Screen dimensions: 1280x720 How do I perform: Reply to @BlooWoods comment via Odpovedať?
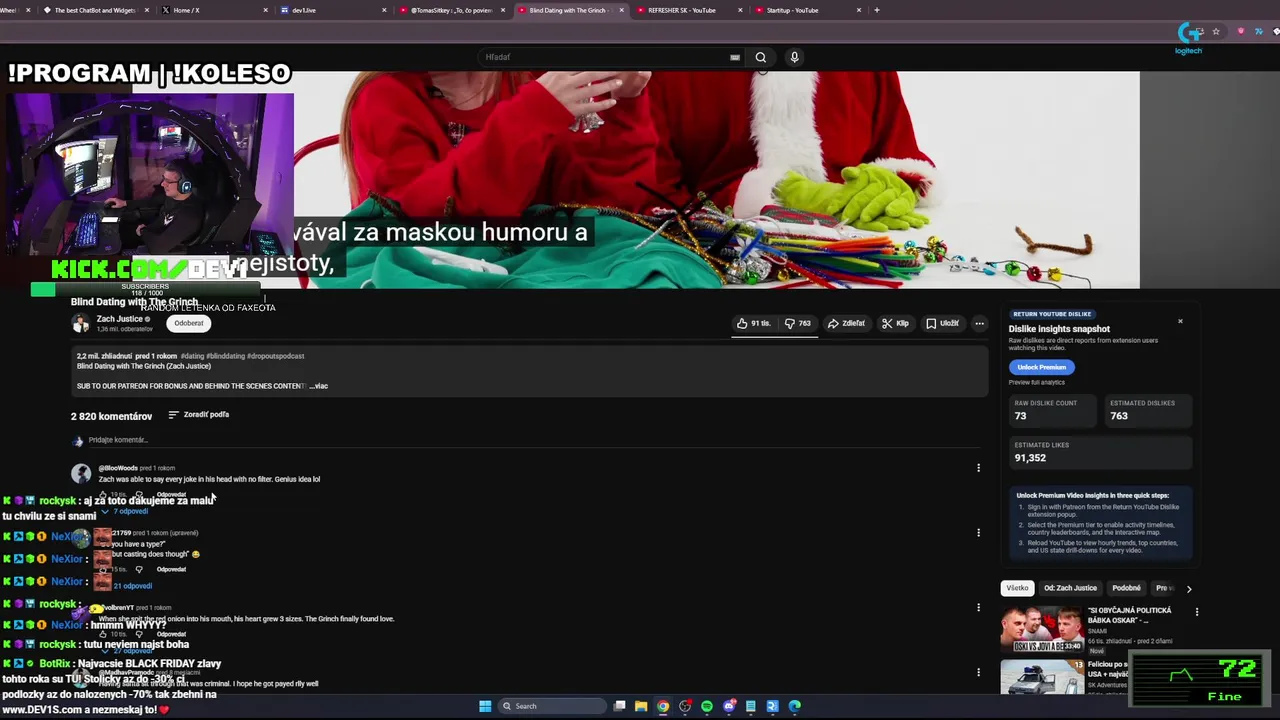click(x=171, y=494)
